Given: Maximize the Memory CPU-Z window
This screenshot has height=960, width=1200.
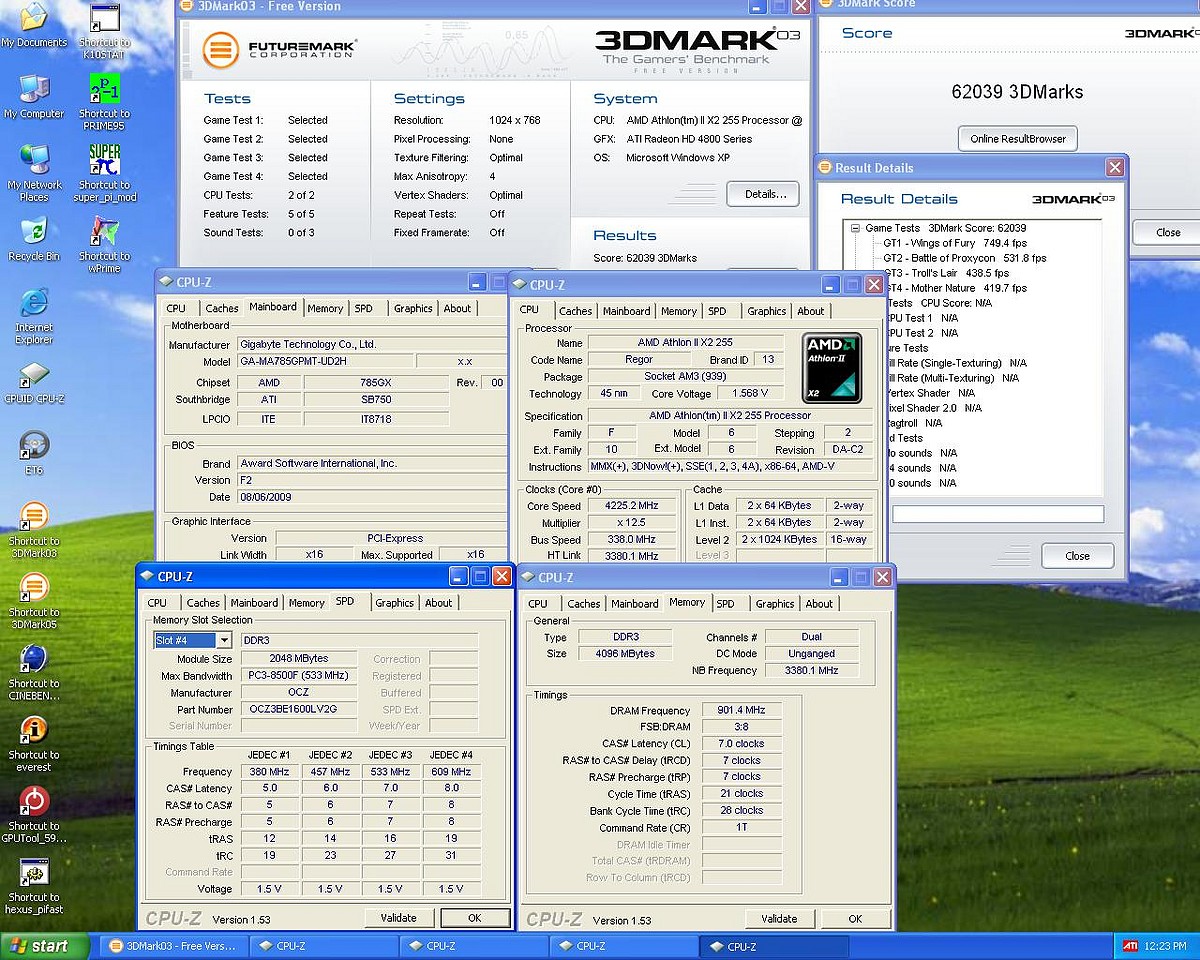Looking at the screenshot, I should click(x=861, y=577).
